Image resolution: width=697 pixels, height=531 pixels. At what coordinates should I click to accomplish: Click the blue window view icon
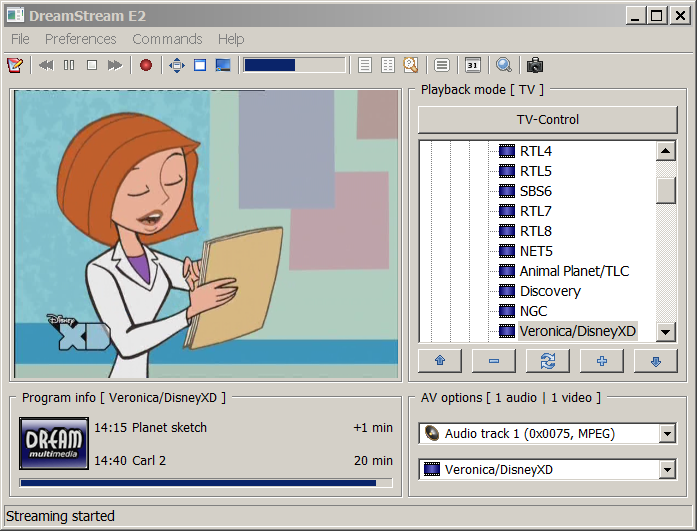click(200, 66)
